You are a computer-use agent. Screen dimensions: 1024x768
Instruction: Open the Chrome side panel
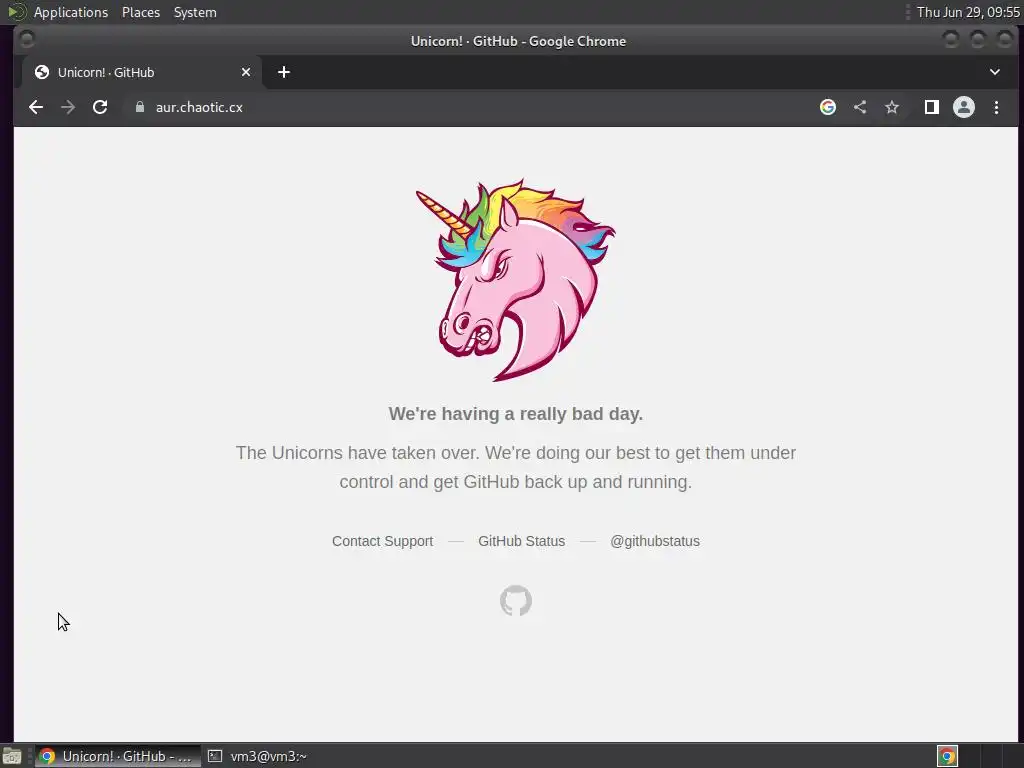coord(932,107)
